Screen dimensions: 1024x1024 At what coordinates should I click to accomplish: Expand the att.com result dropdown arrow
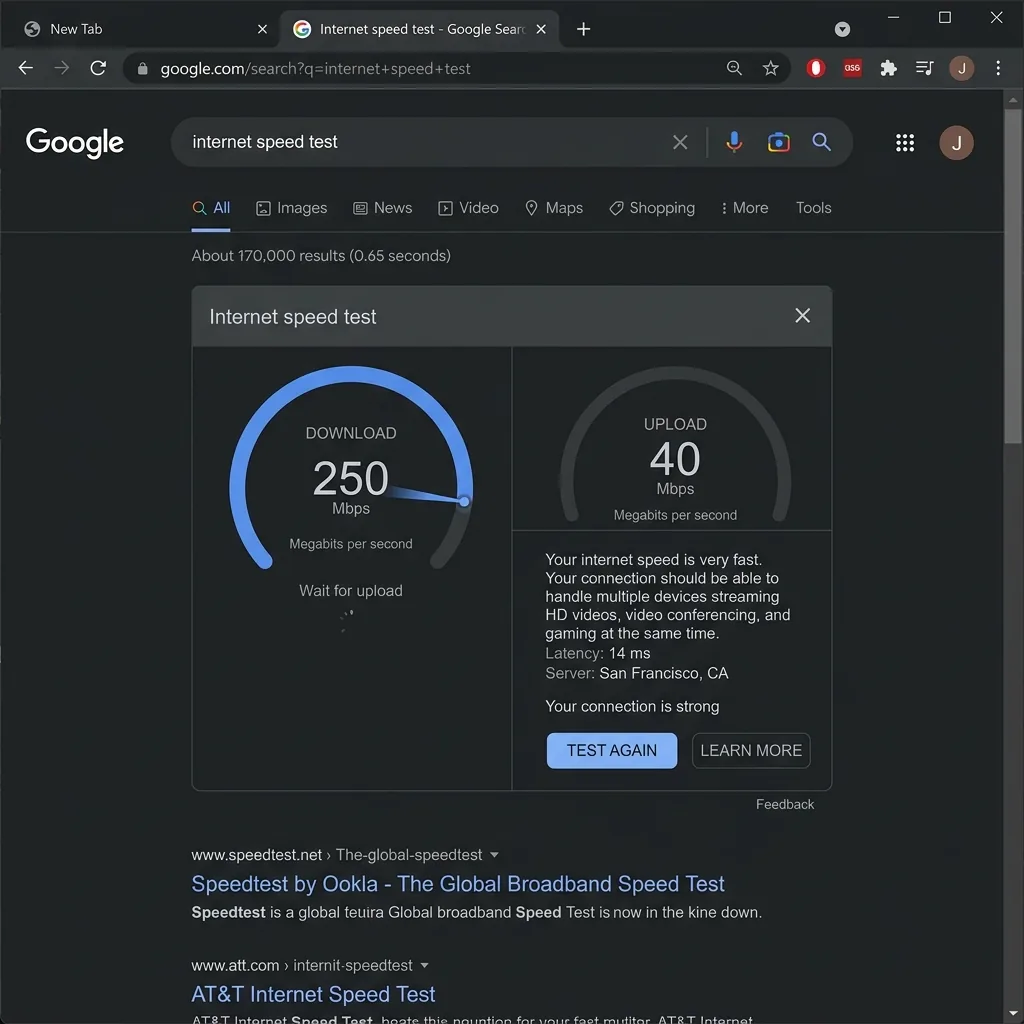coord(424,965)
